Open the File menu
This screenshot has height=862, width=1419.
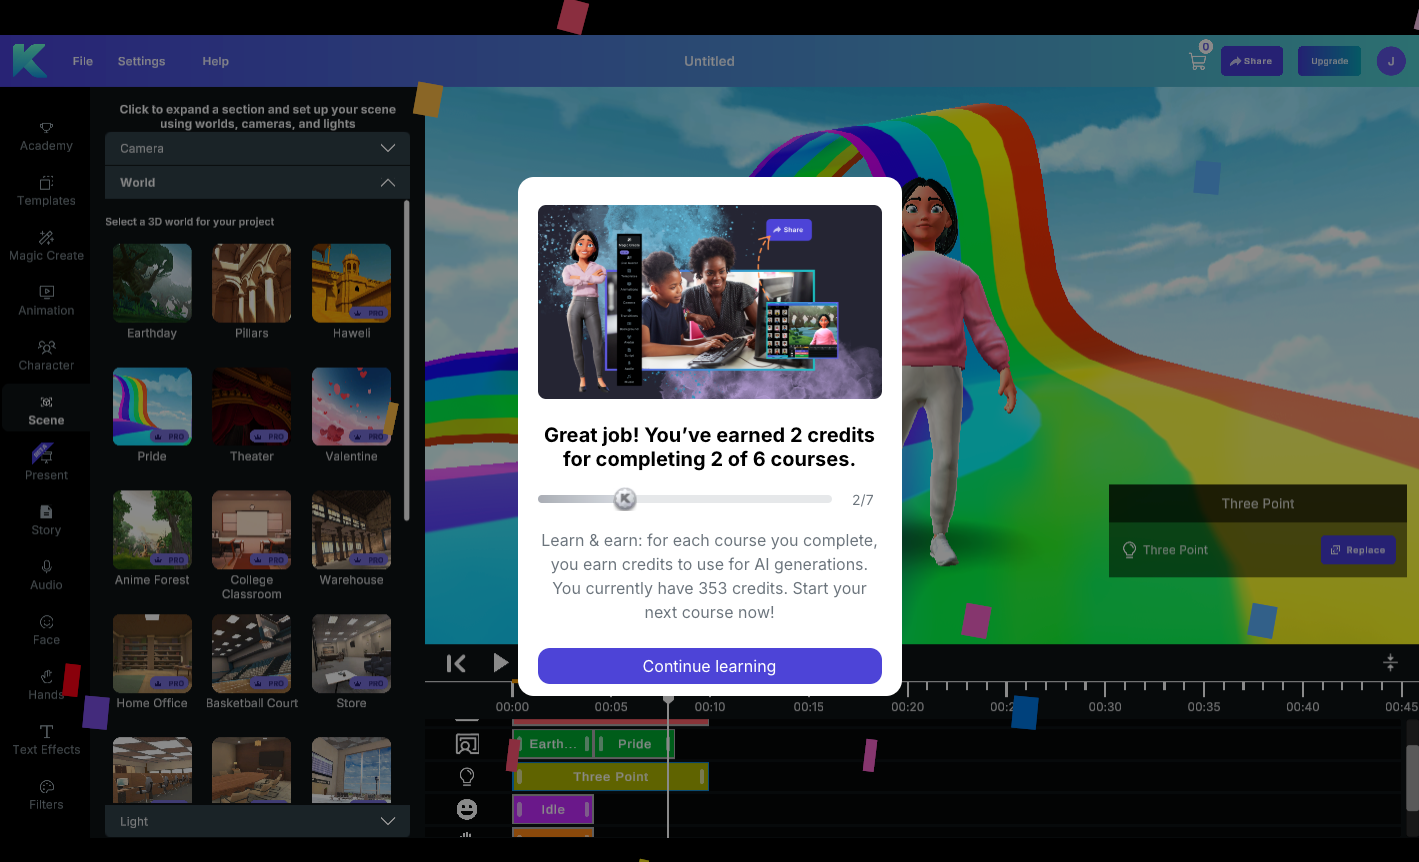82,60
